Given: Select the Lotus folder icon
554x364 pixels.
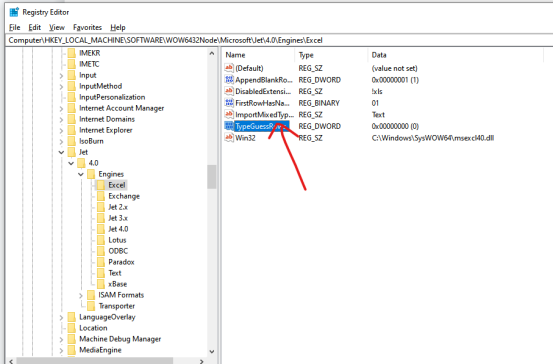Looking at the screenshot, I should 101,240.
